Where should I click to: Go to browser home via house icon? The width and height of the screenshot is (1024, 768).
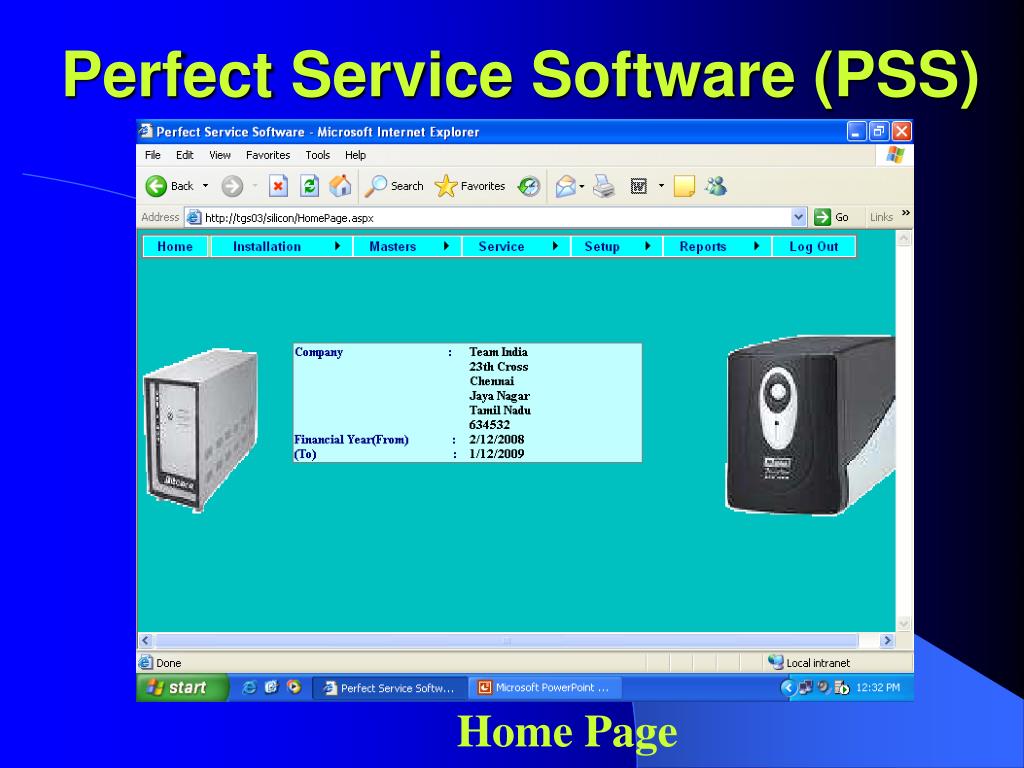340,186
